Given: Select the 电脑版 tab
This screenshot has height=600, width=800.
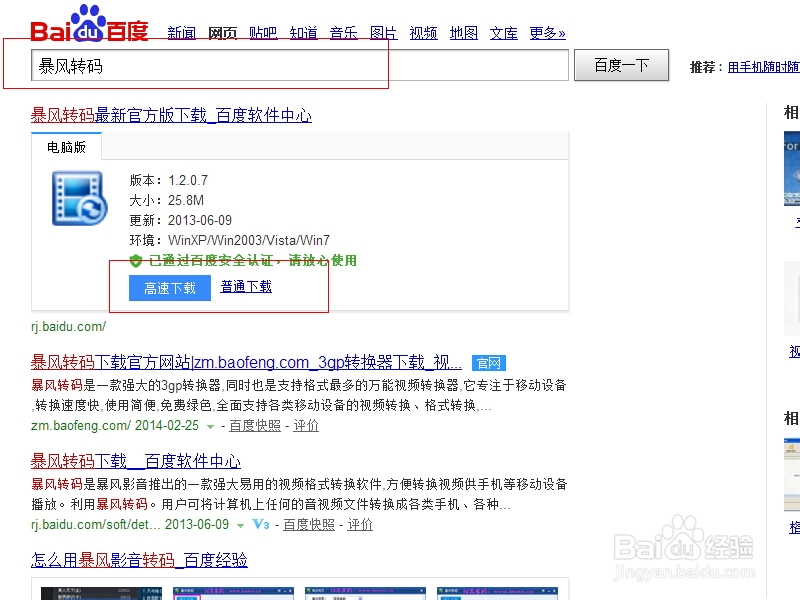Looking at the screenshot, I should pyautogui.click(x=66, y=147).
